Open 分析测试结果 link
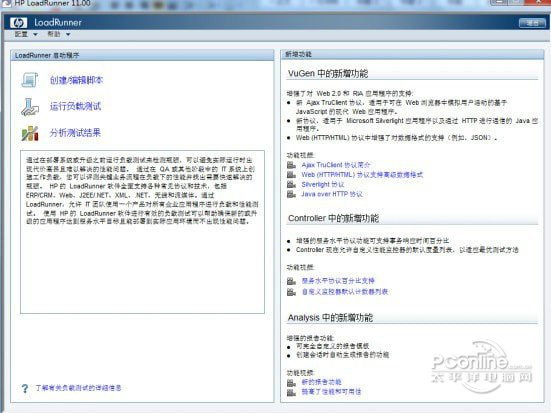 point(75,133)
